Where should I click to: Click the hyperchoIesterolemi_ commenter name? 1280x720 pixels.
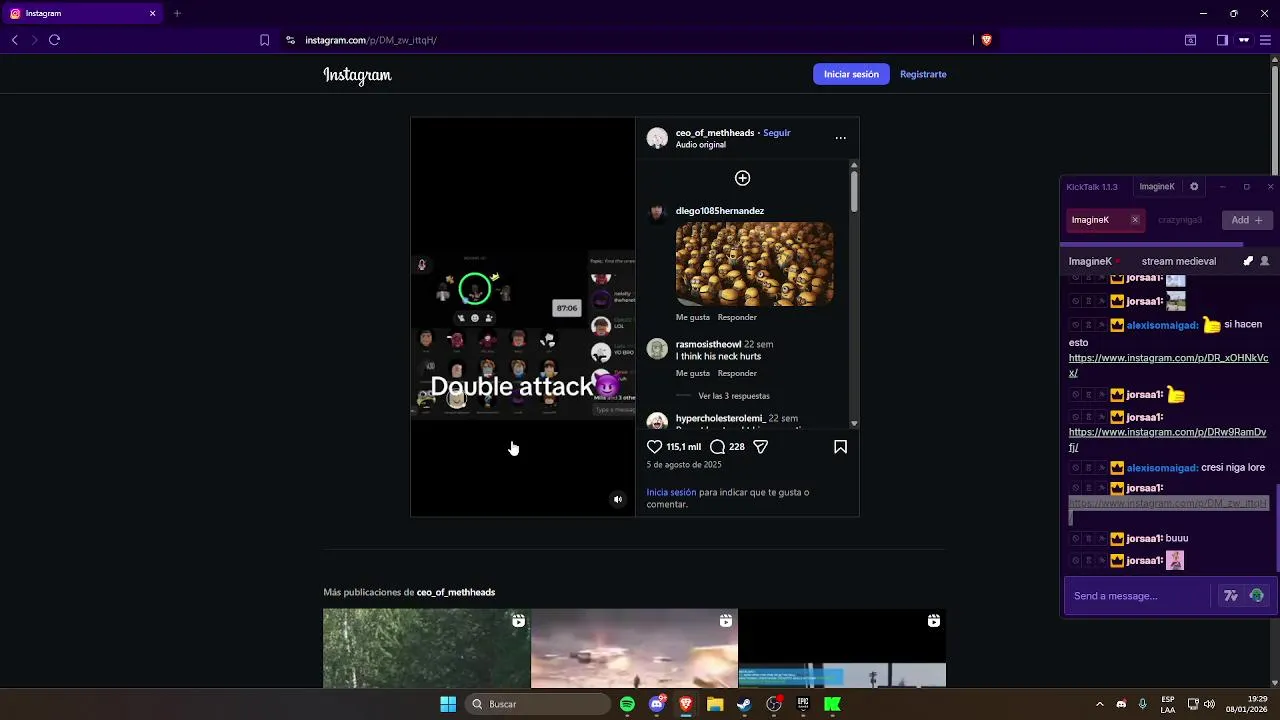[x=720, y=418]
